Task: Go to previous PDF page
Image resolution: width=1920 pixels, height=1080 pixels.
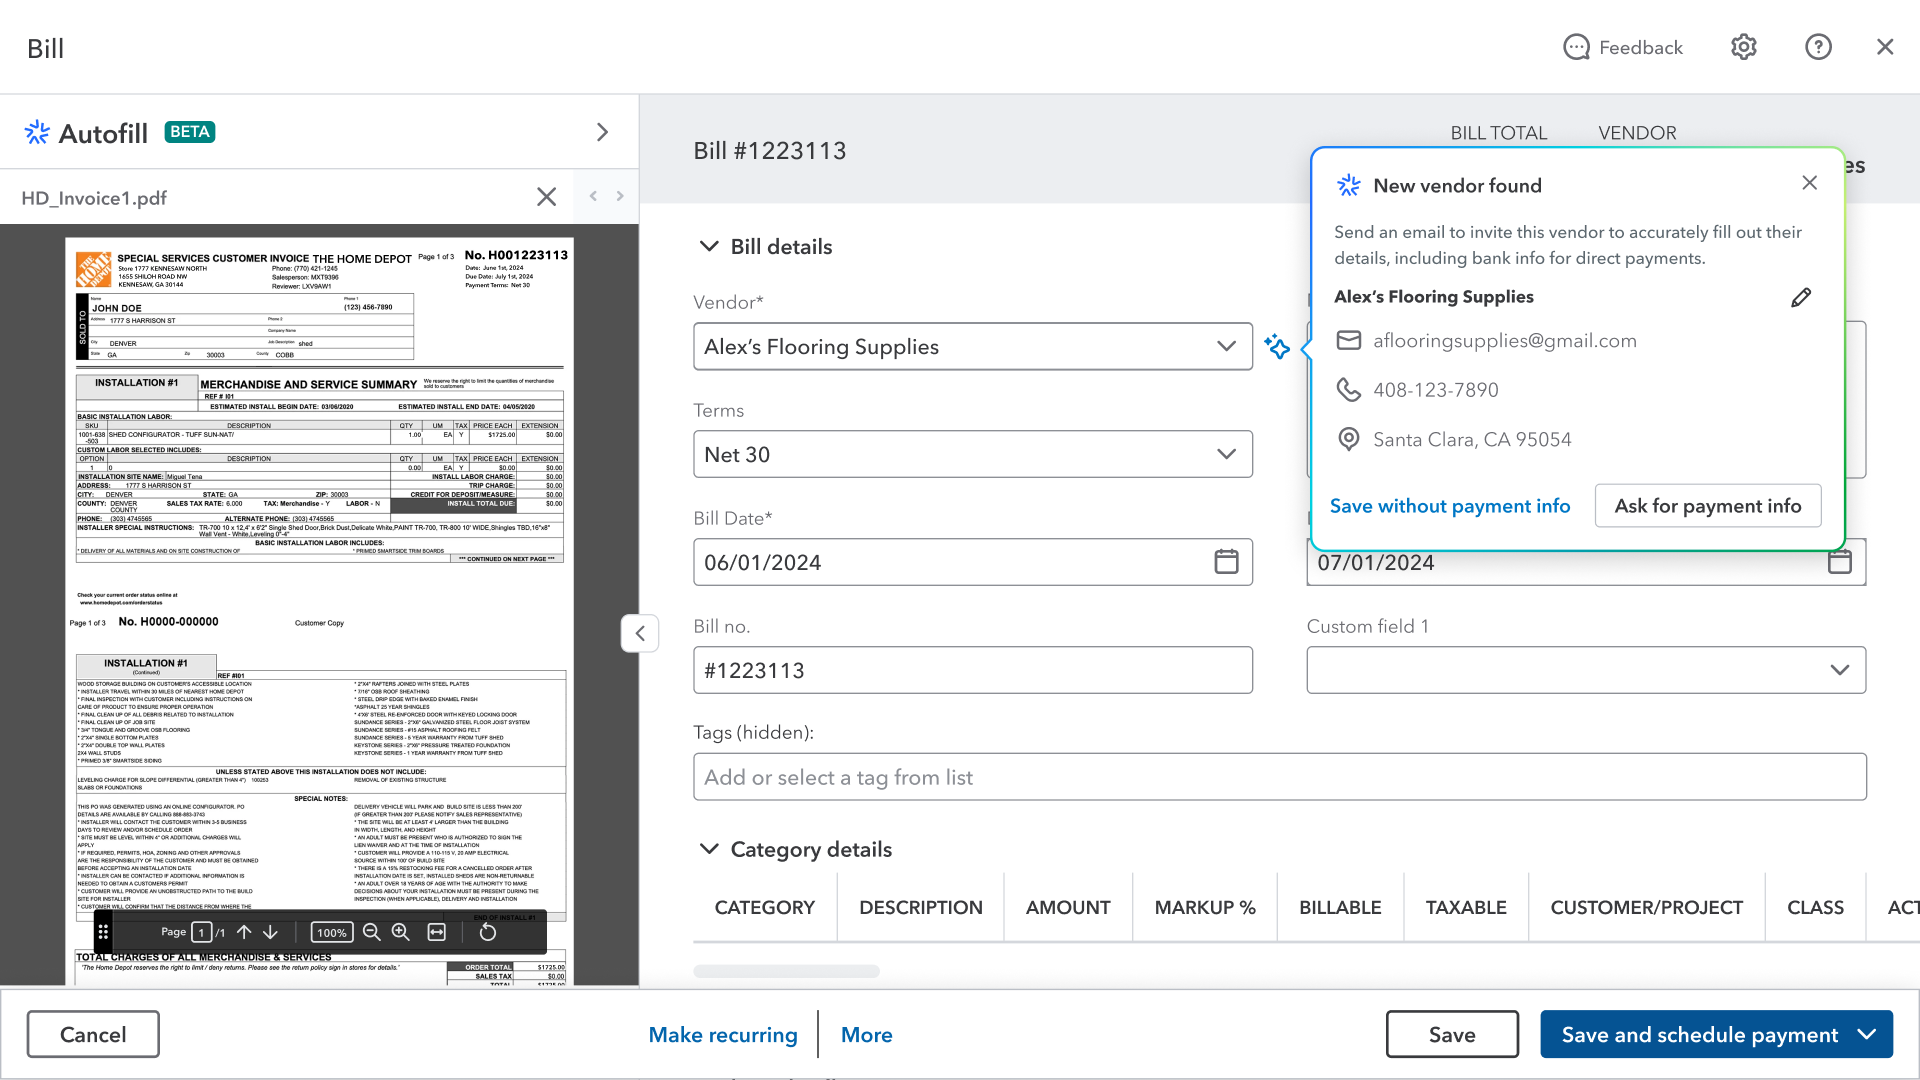Action: point(244,932)
